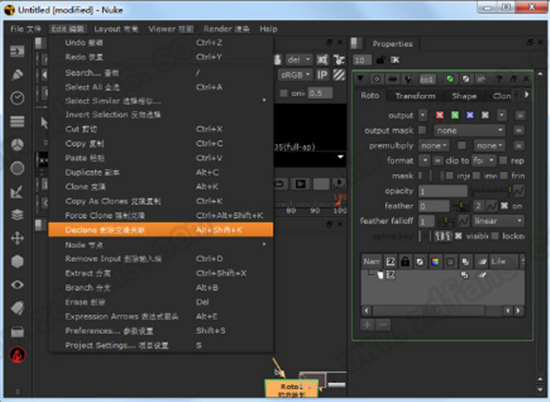The width and height of the screenshot is (550, 402).
Task: Click the white striped icon in Roto panel header
Action: click(x=466, y=79)
